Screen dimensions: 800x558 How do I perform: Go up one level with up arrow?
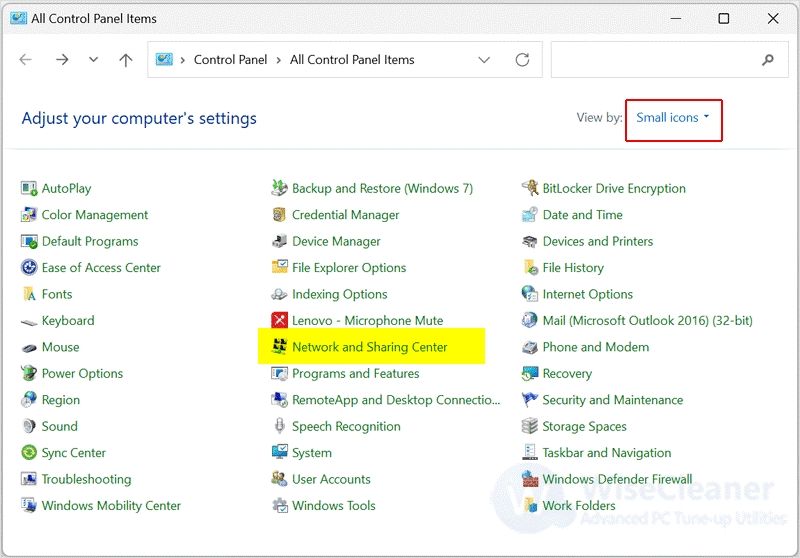(x=126, y=60)
